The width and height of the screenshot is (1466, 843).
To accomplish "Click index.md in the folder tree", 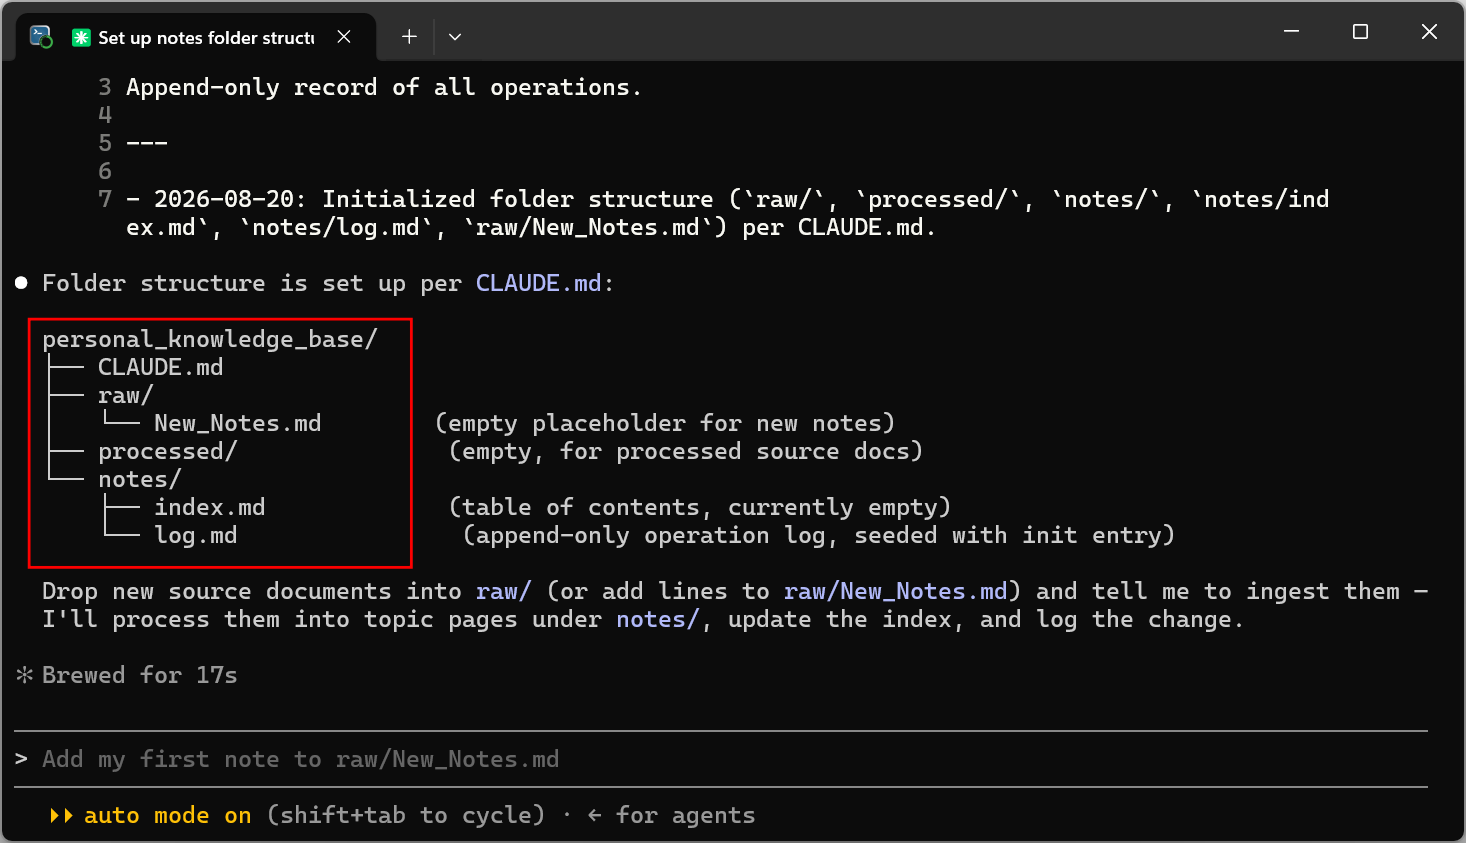I will pyautogui.click(x=210, y=507).
